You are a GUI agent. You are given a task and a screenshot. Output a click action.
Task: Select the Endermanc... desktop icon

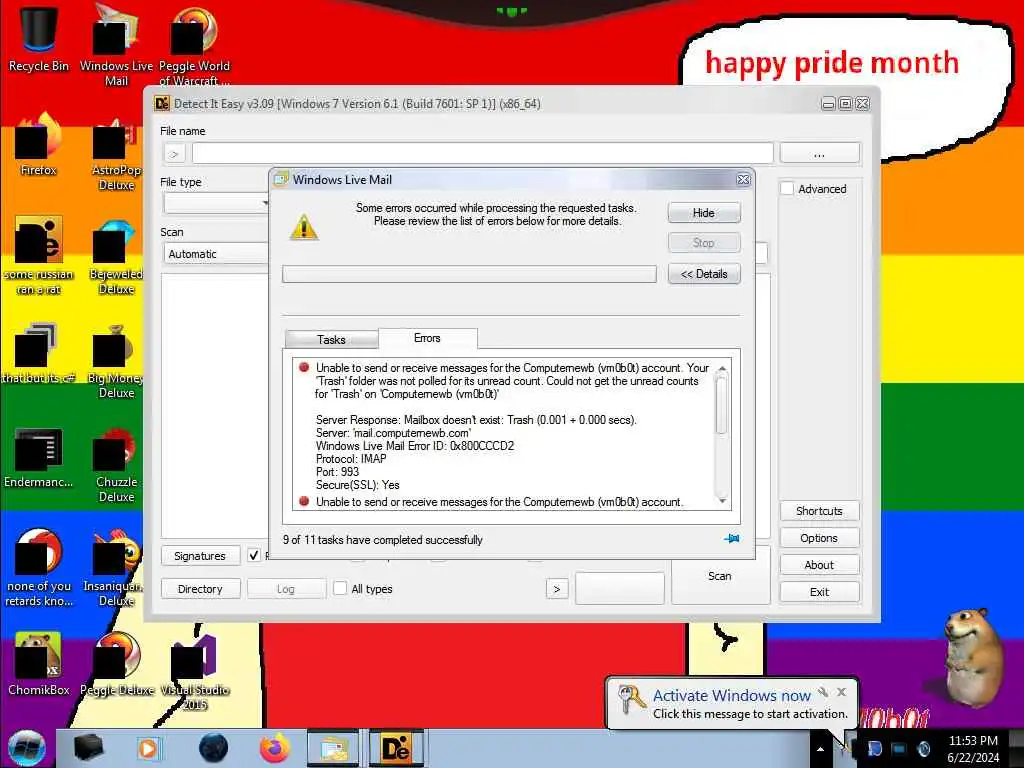point(39,457)
